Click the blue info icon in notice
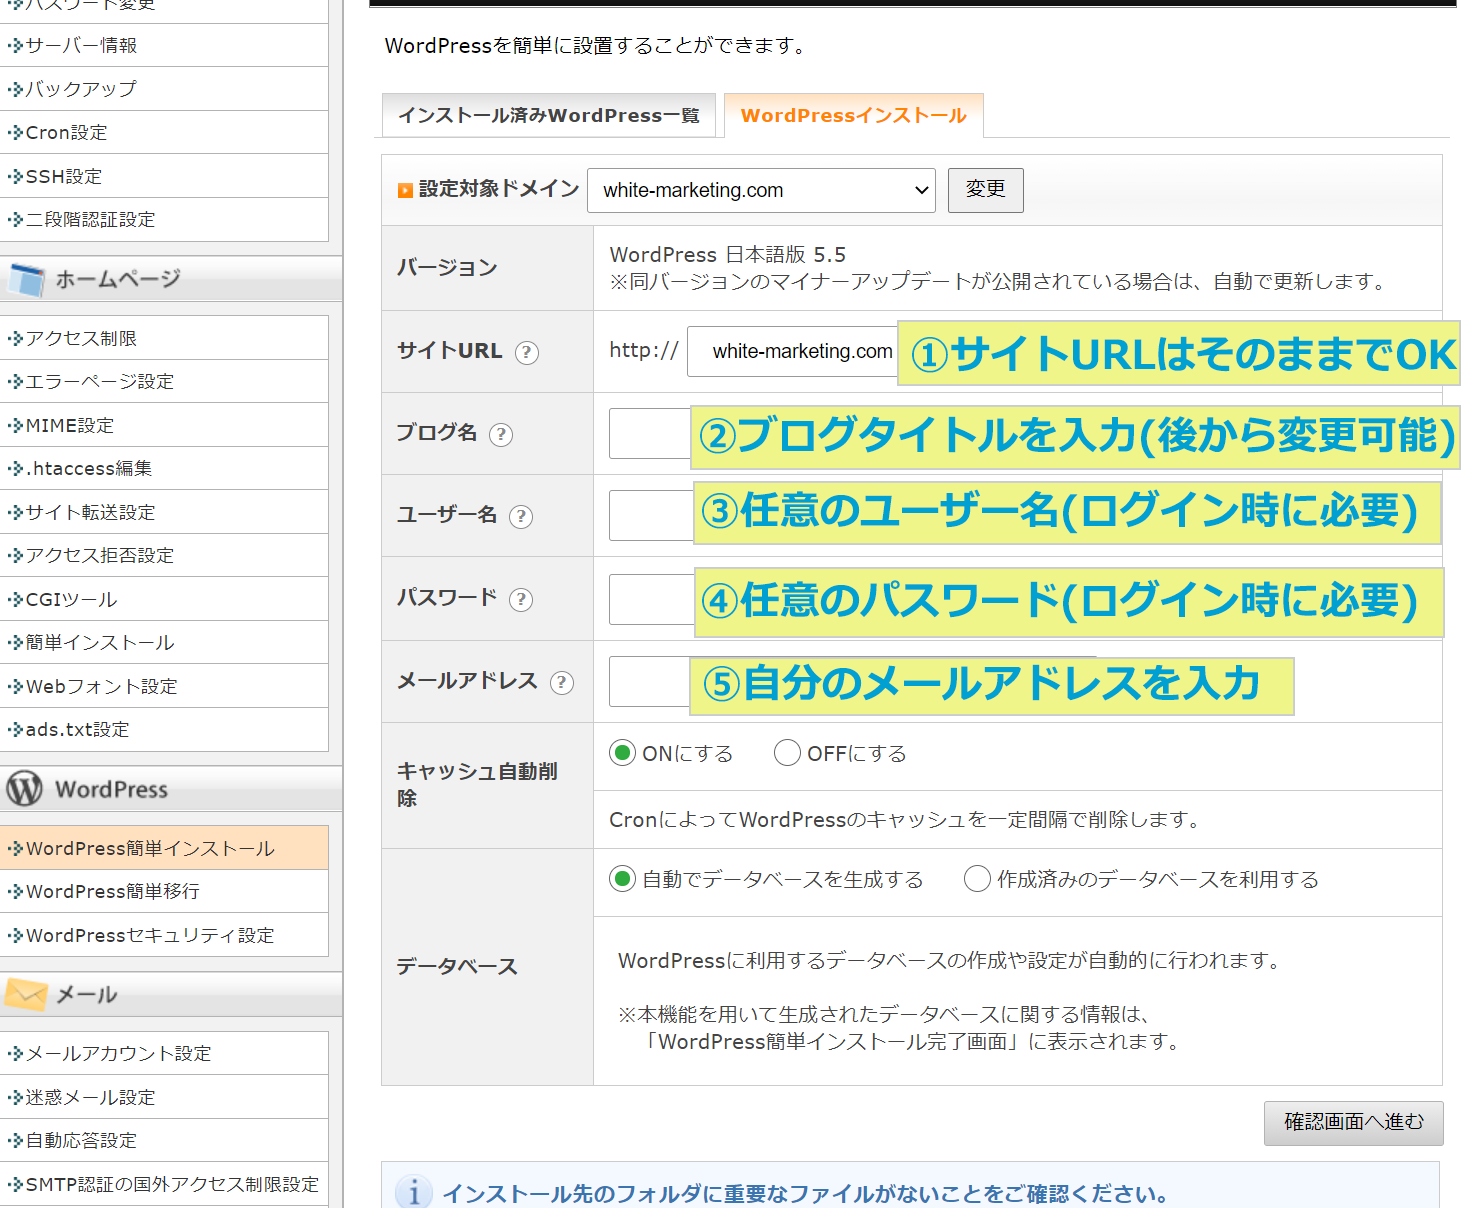Viewport: 1475px width, 1208px height. 414,1192
